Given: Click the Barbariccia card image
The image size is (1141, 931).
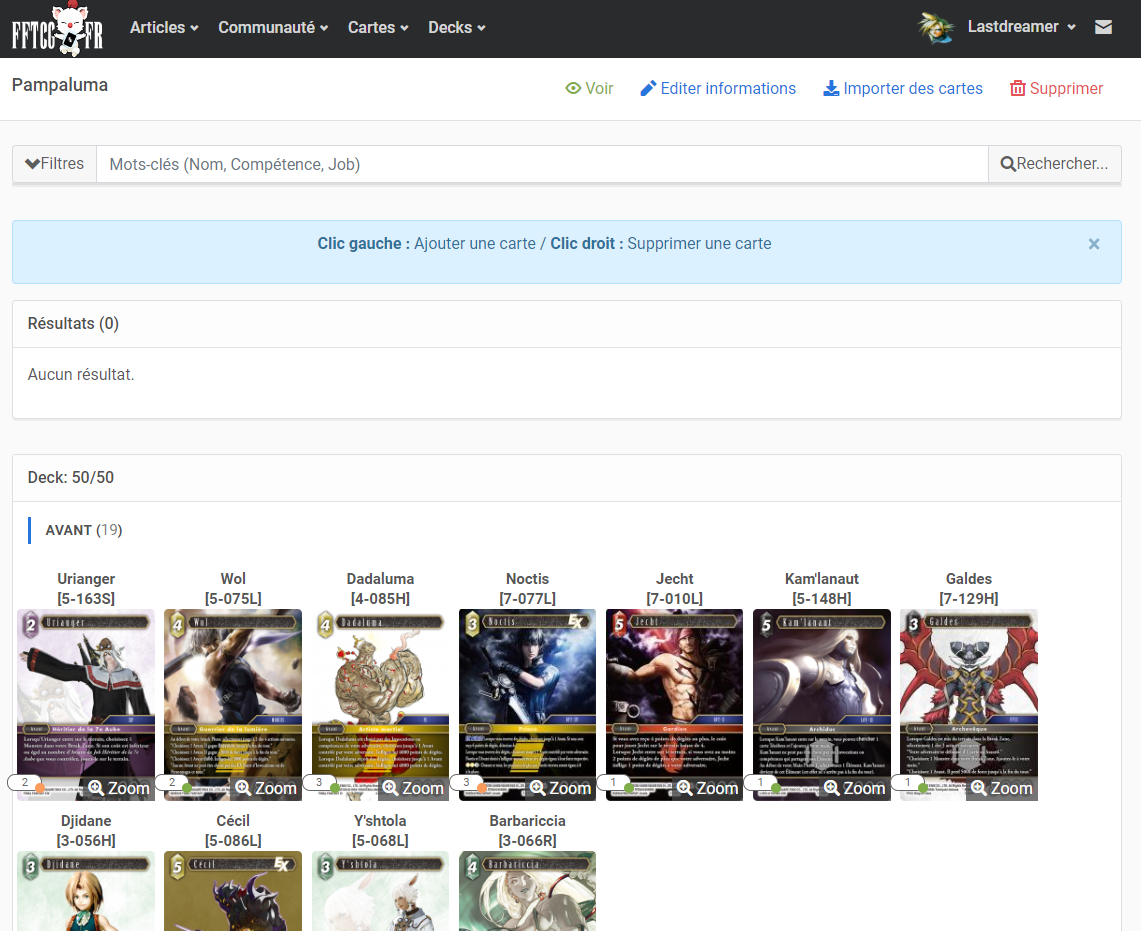Looking at the screenshot, I should (528, 891).
